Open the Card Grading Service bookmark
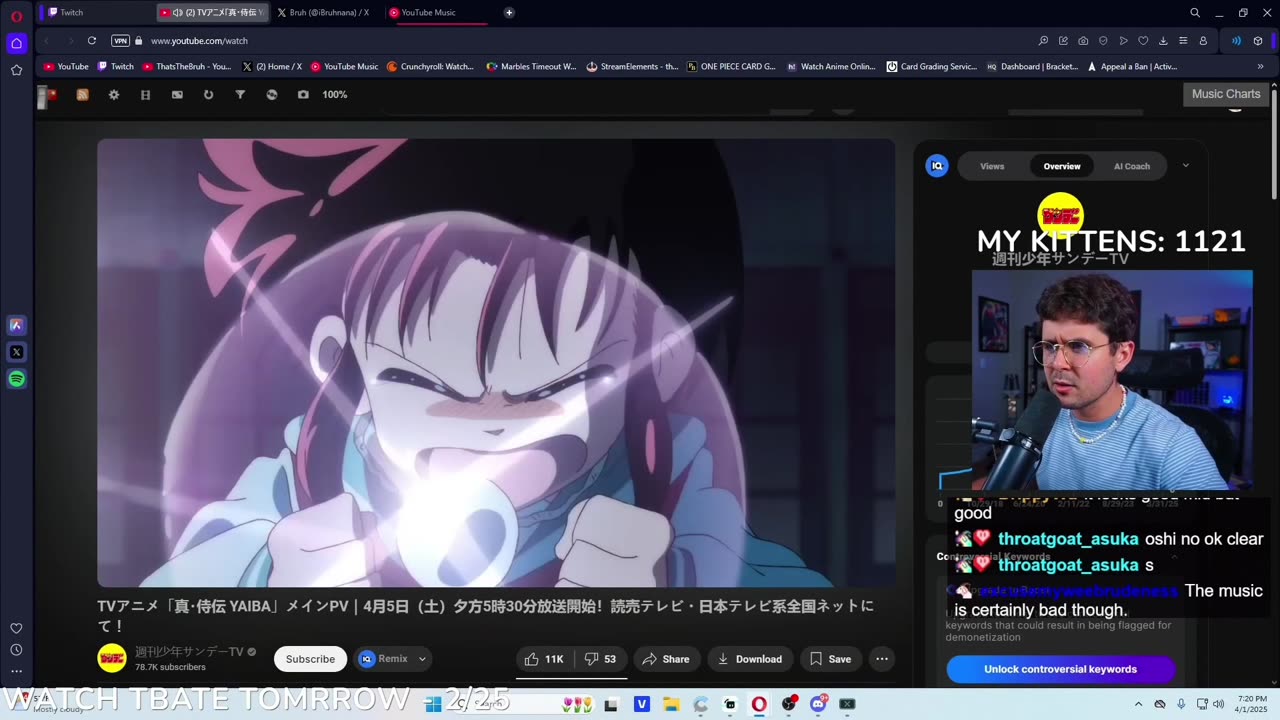 click(932, 67)
